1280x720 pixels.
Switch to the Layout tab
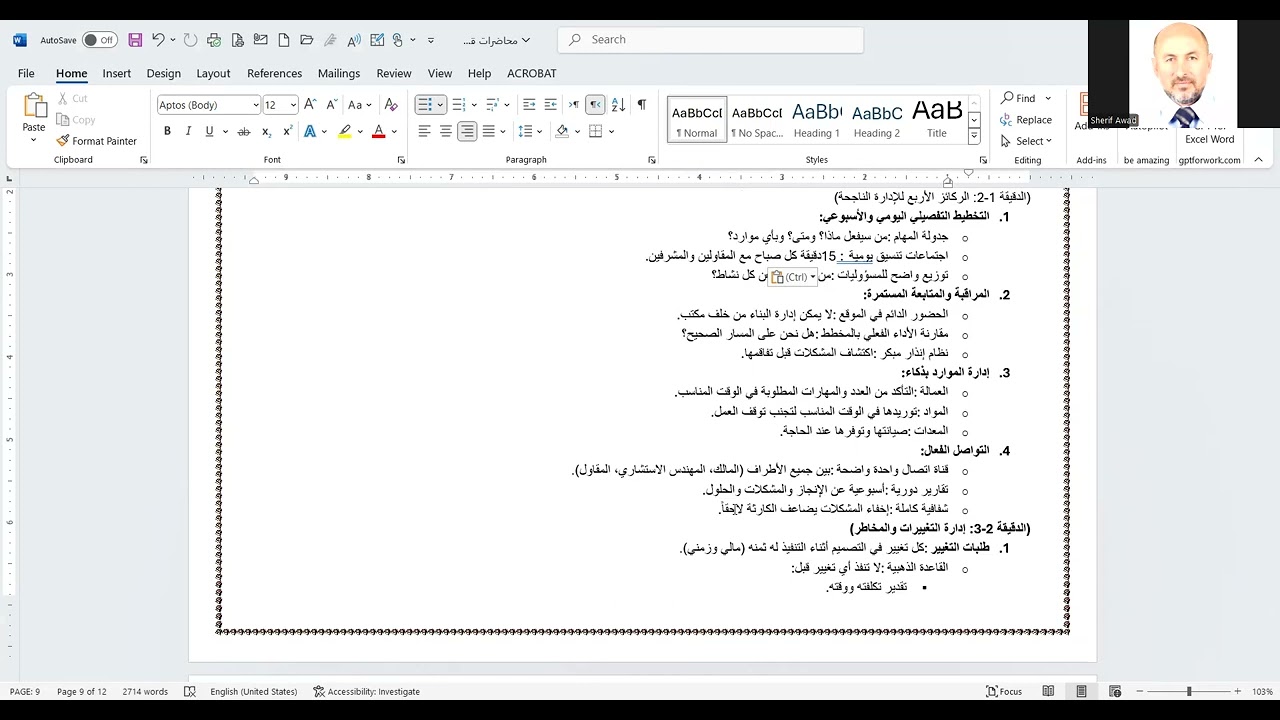click(213, 73)
